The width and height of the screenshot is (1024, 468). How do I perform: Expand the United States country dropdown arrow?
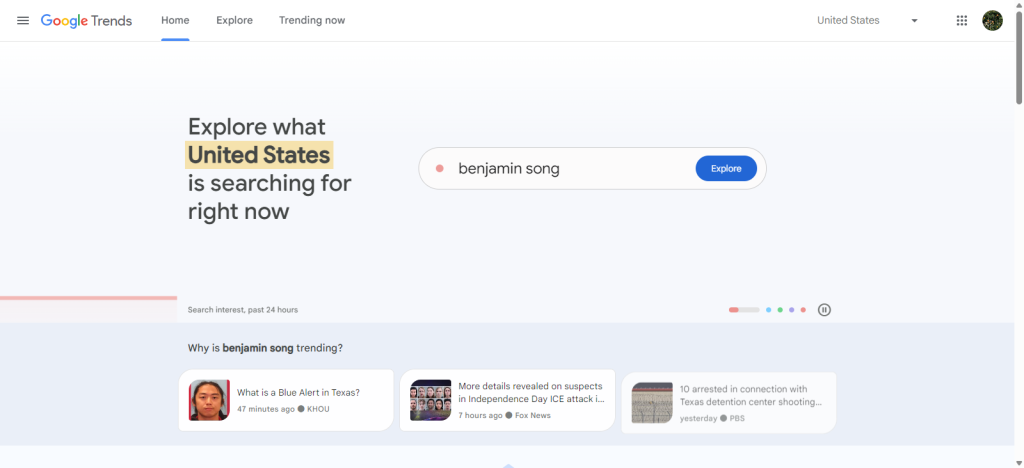coord(914,20)
